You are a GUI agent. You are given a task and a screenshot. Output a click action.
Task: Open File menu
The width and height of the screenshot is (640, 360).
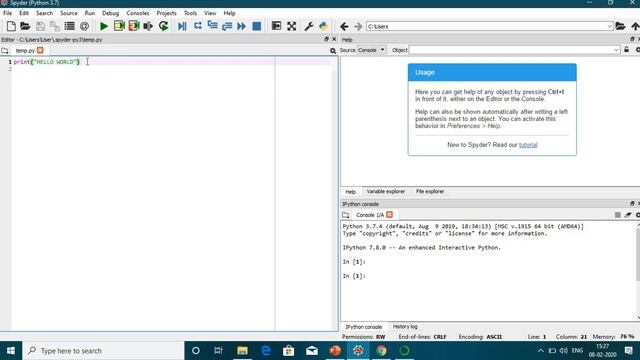[x=7, y=13]
